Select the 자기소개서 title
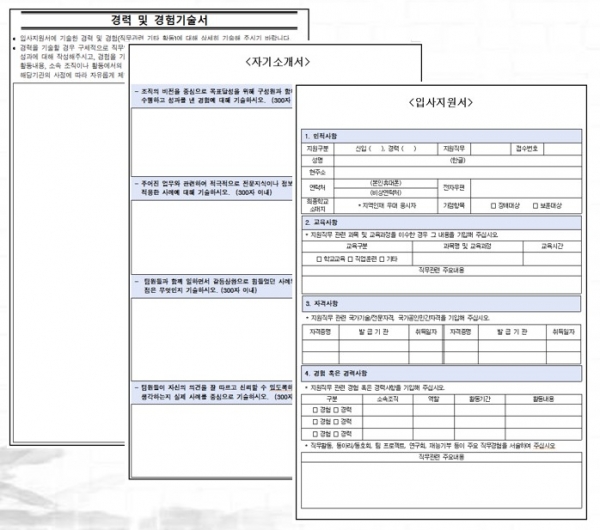This screenshot has height=530, width=600. point(277,62)
